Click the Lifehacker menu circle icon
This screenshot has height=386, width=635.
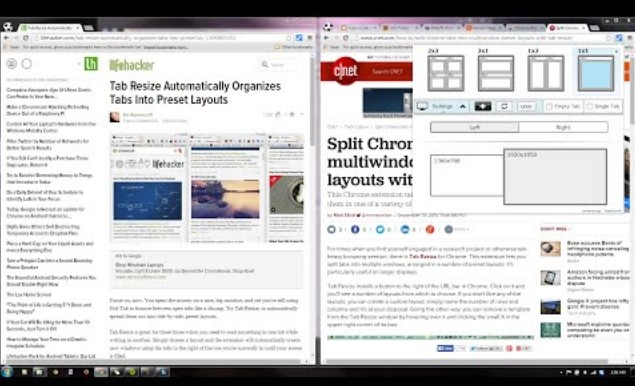(11, 64)
